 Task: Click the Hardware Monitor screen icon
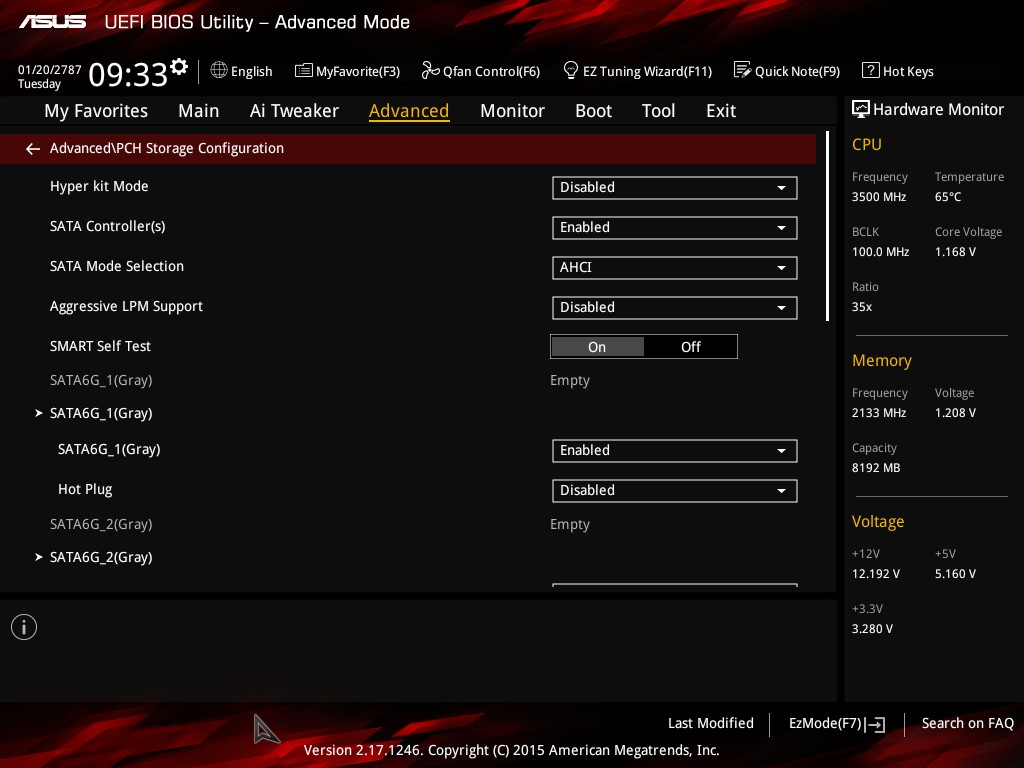click(861, 109)
